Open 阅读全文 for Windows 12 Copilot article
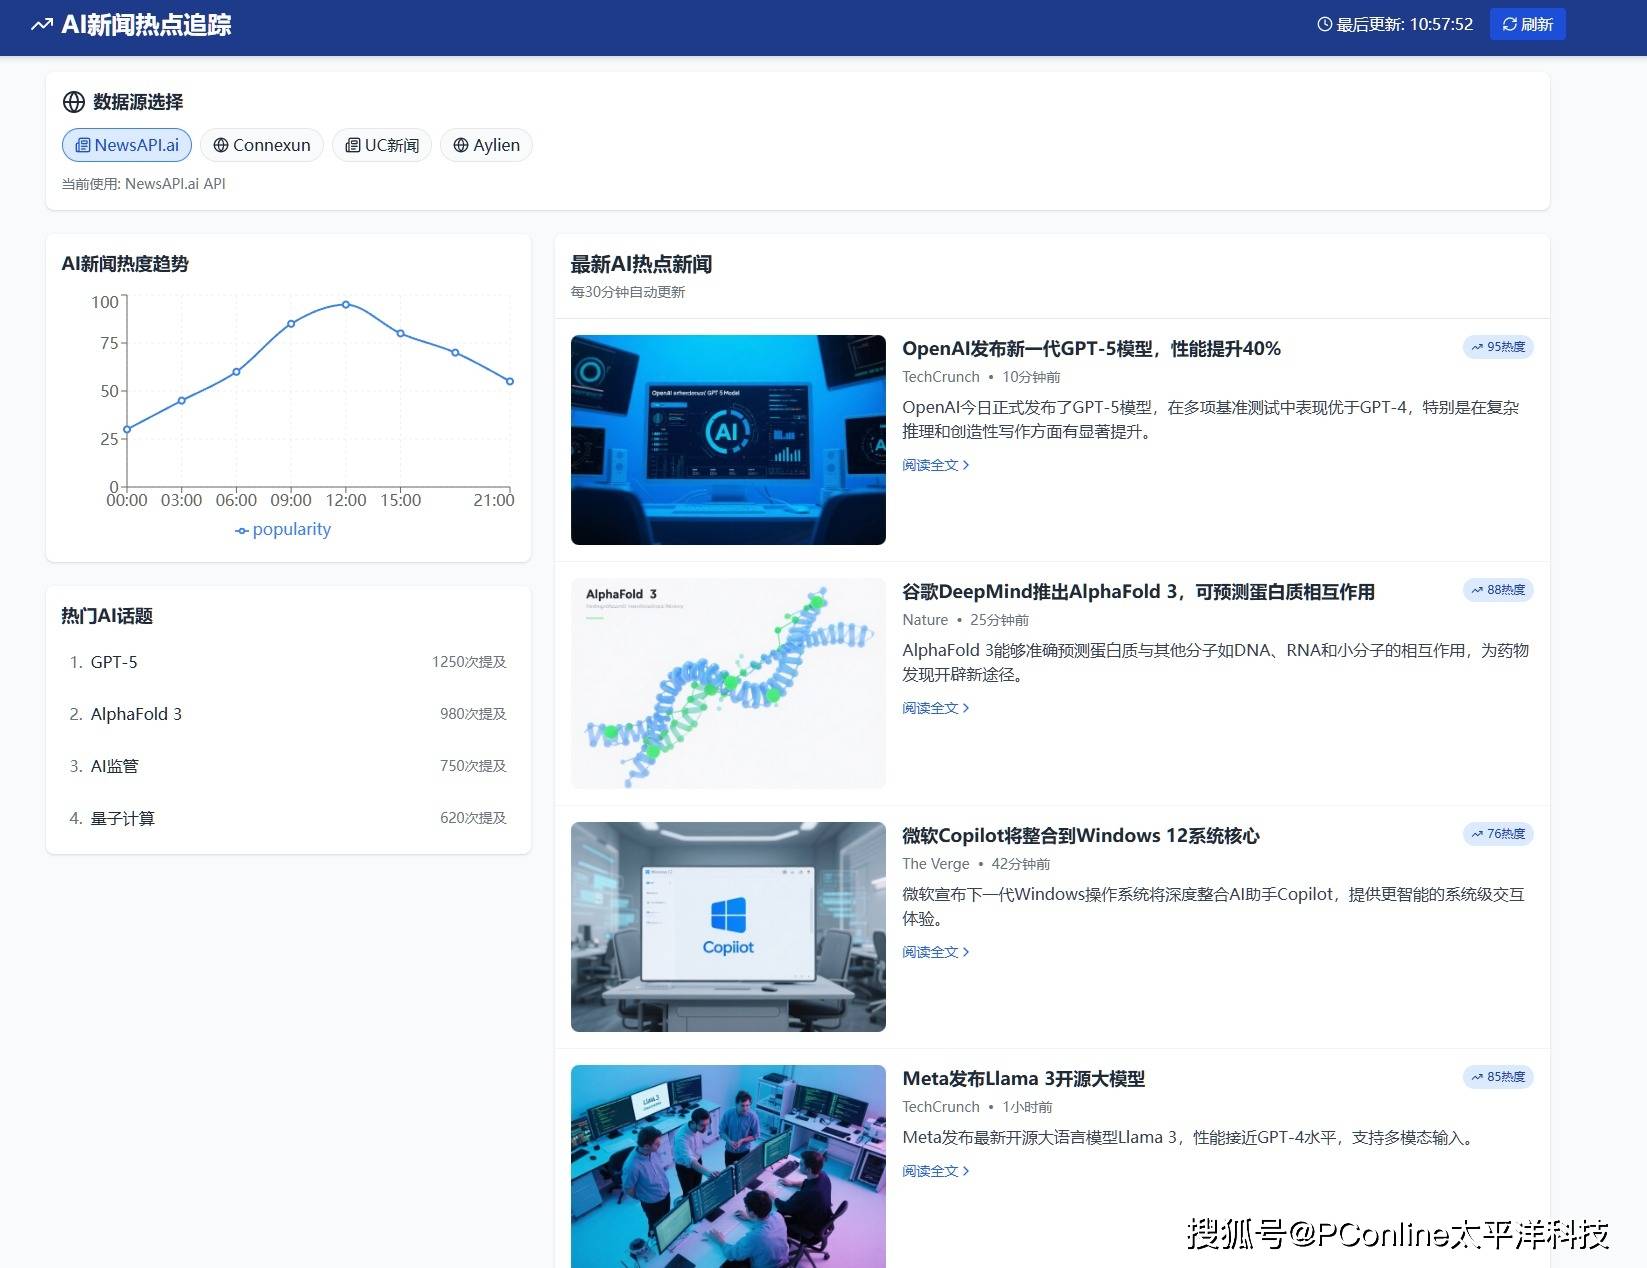Screen dimensions: 1647x1268 pos(935,952)
